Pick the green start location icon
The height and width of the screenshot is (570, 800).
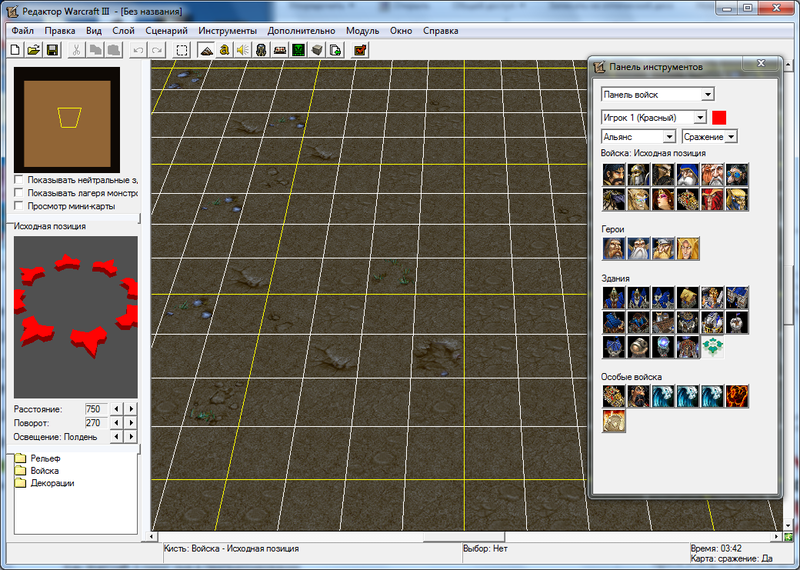click(712, 347)
